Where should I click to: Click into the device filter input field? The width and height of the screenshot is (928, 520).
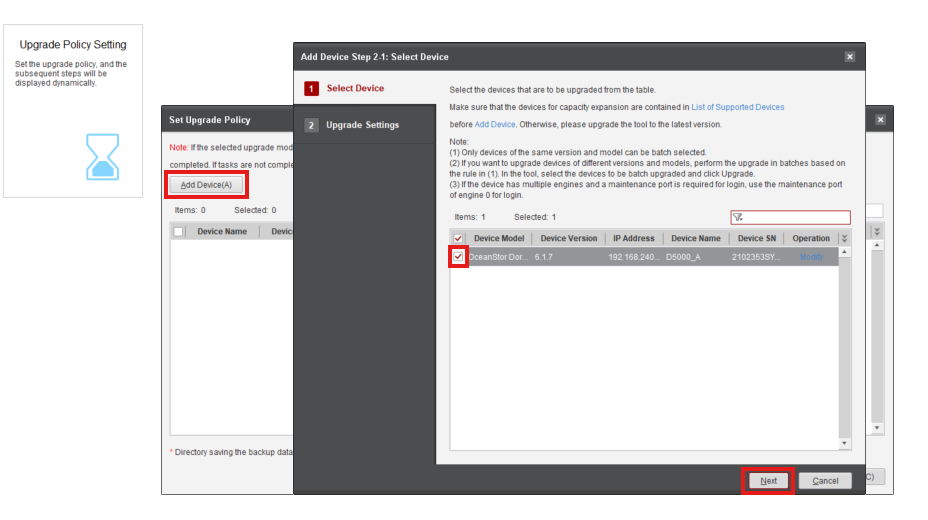(x=795, y=217)
